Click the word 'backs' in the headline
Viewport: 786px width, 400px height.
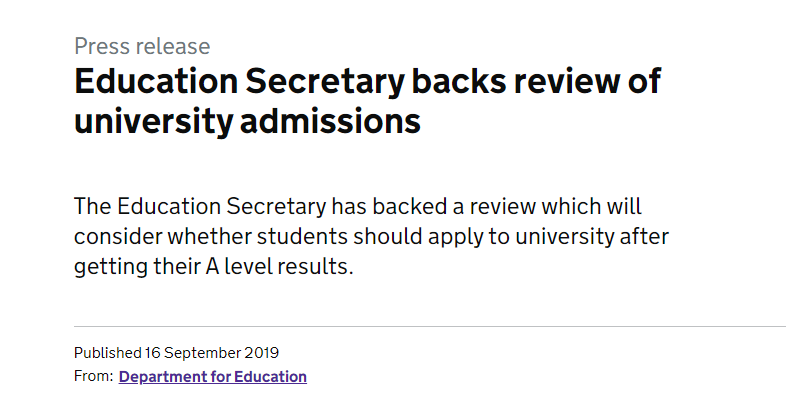(459, 81)
